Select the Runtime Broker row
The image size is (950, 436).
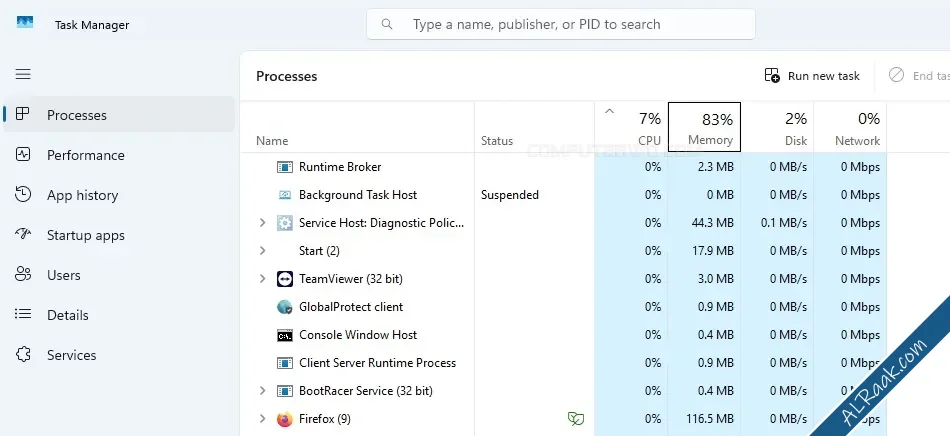(x=564, y=167)
